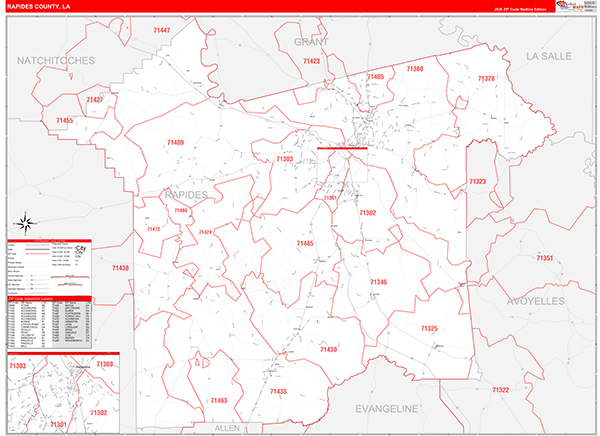The width and height of the screenshot is (600, 436).
Task: Select the GRANT county label
Action: pyautogui.click(x=311, y=42)
